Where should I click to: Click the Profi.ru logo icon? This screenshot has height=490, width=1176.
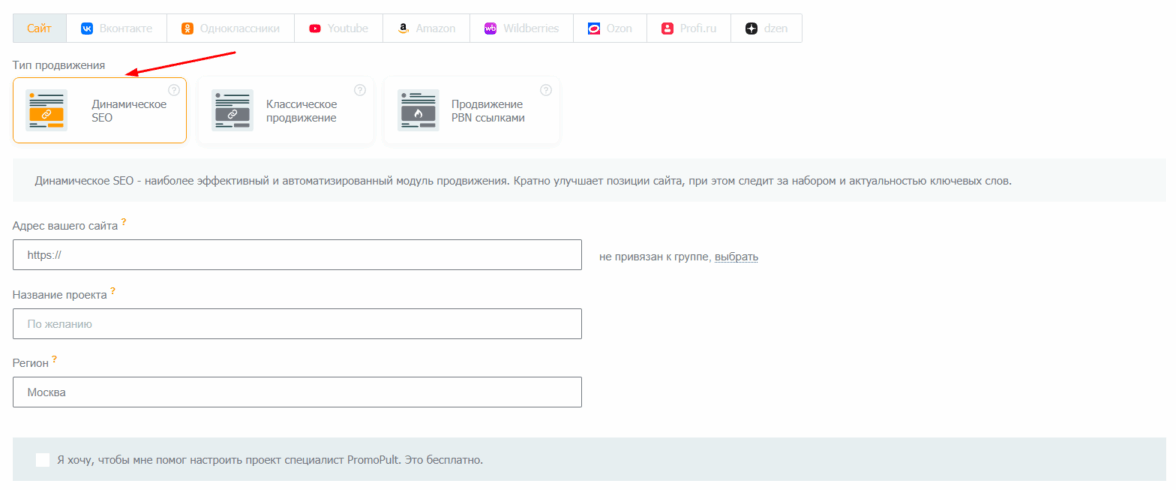point(668,29)
